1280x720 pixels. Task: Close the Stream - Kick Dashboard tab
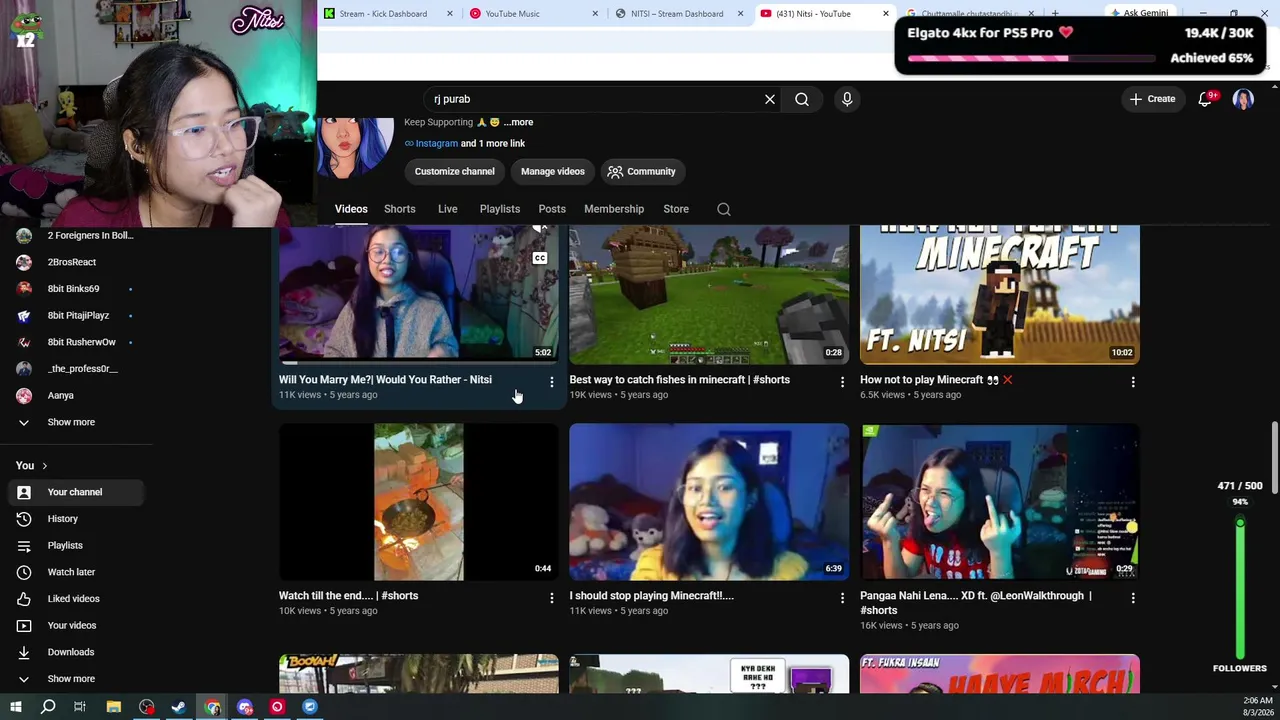449,14
